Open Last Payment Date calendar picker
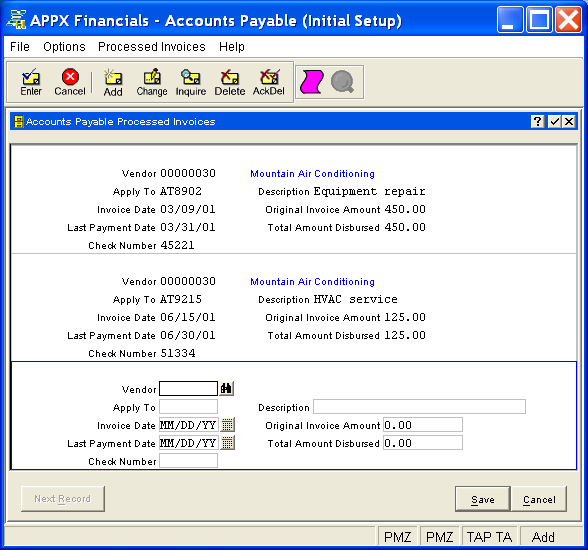 coord(228,442)
